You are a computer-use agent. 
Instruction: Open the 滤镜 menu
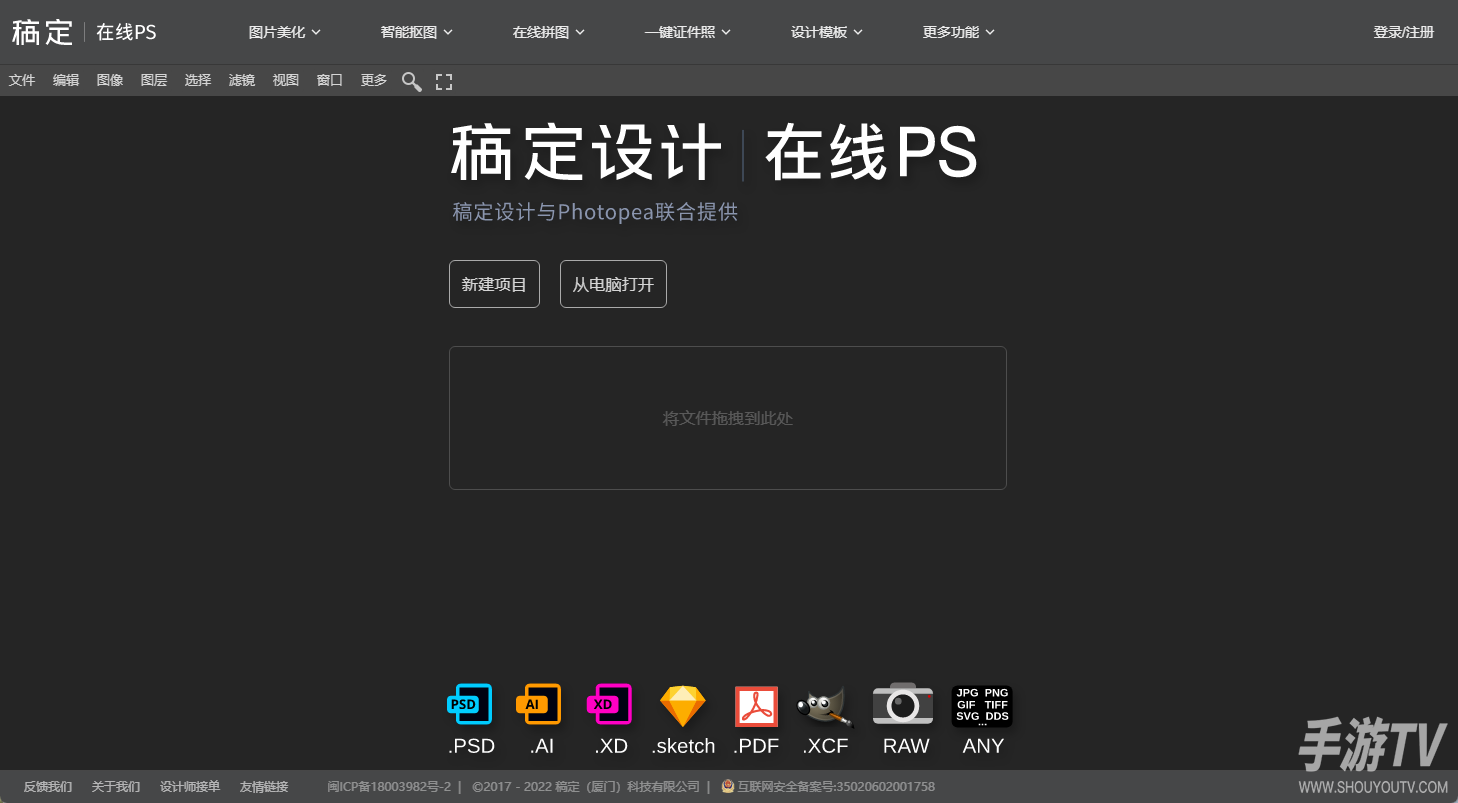[242, 80]
